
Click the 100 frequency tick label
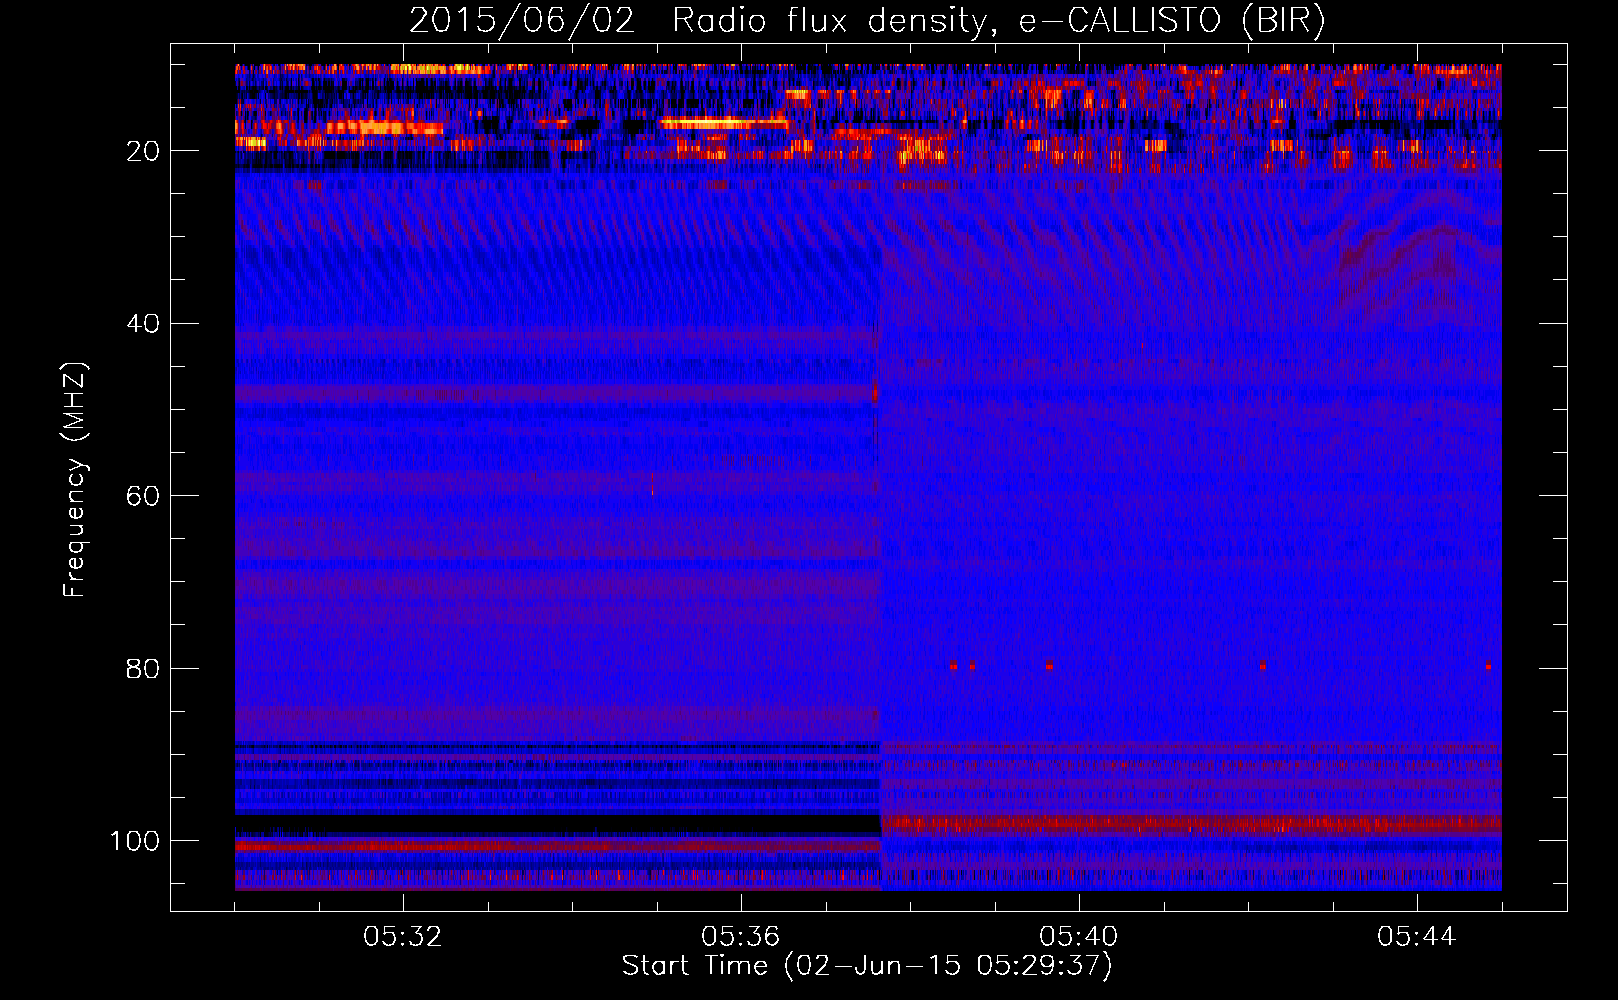[x=135, y=841]
